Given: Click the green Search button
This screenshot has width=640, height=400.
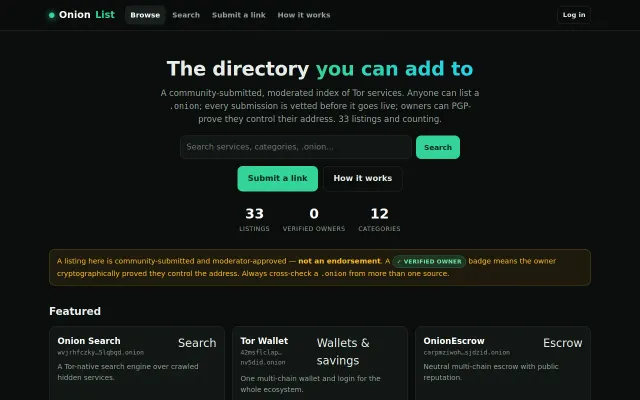Looking at the screenshot, I should click(x=438, y=147).
